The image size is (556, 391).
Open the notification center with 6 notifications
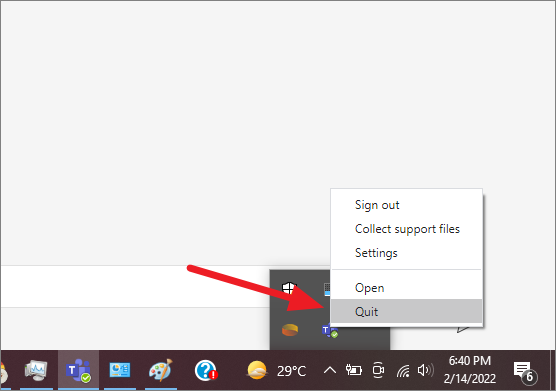524,372
